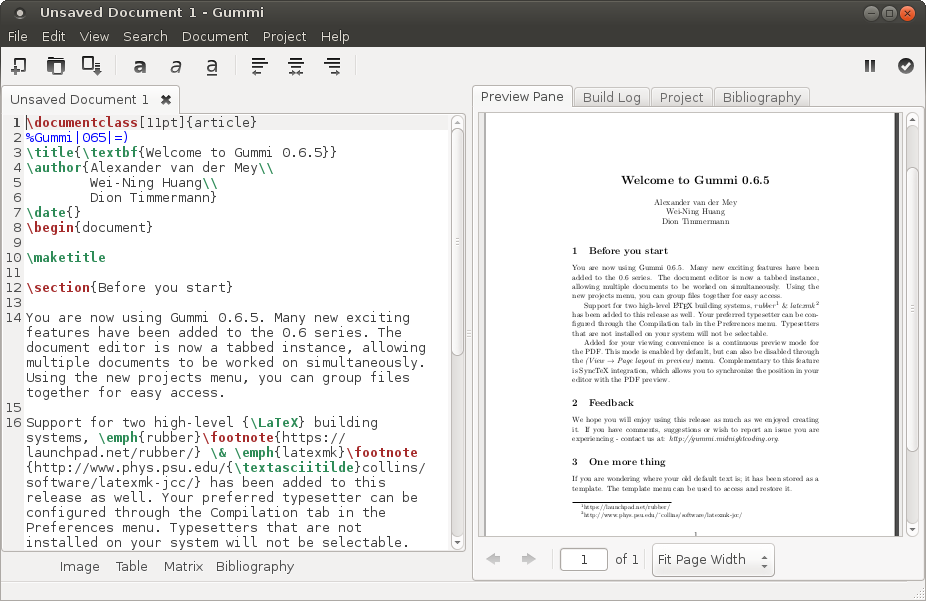Open the Document menu
This screenshot has height=601, width=926.
click(x=215, y=37)
